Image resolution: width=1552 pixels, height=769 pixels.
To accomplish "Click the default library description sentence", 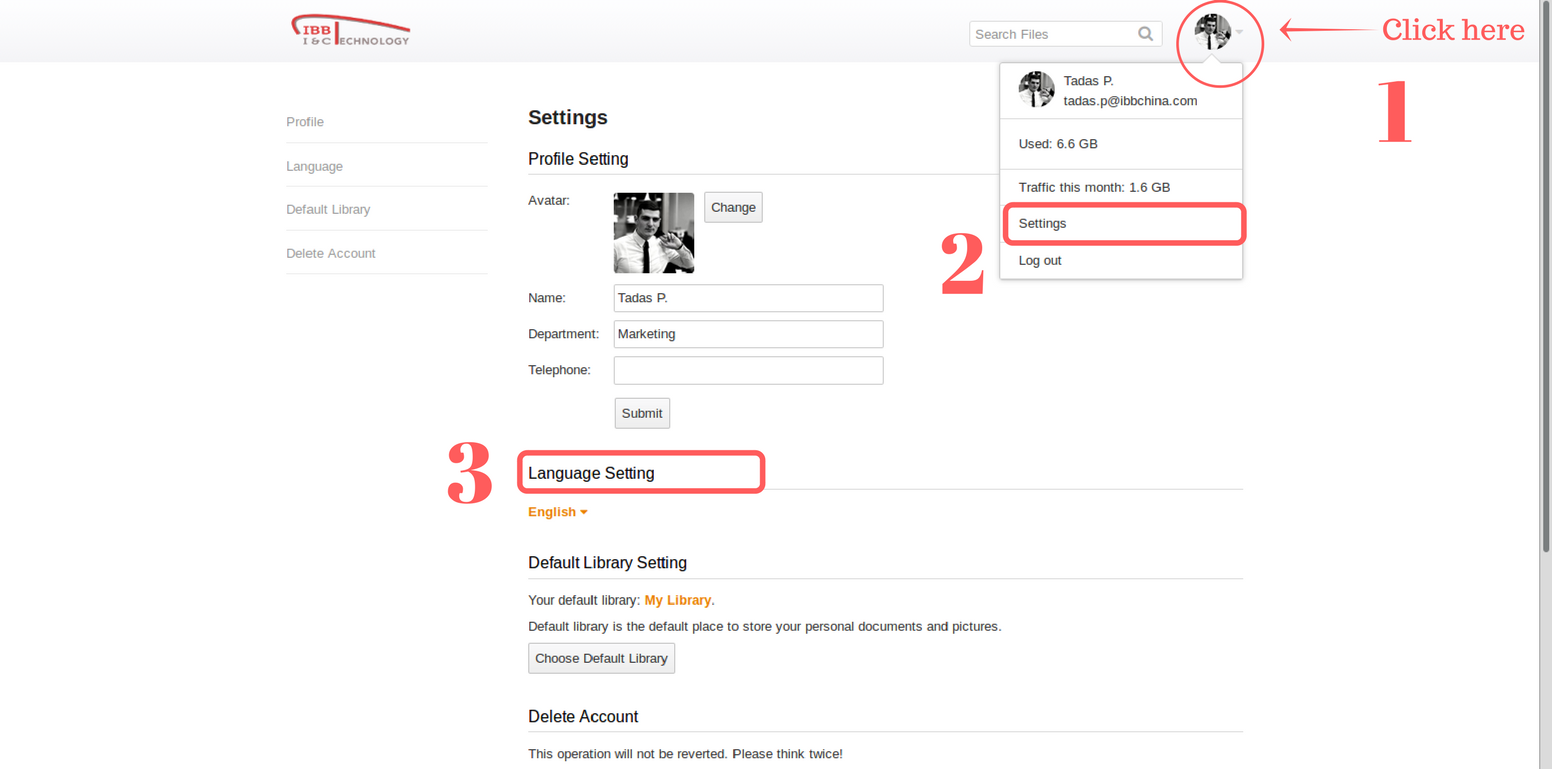I will pyautogui.click(x=765, y=627).
